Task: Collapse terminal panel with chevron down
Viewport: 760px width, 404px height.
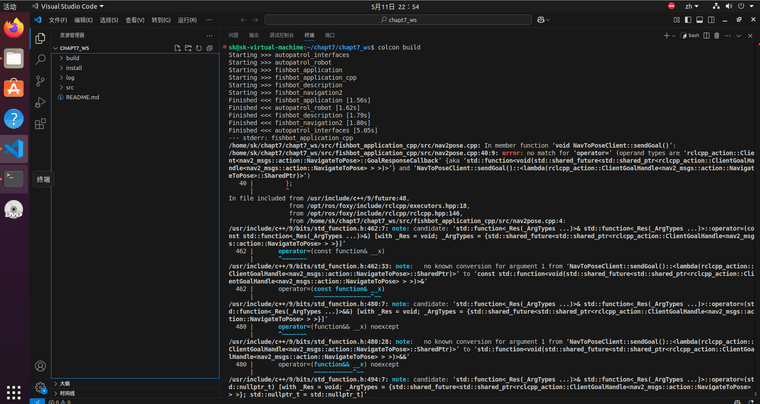Action: 739,35
